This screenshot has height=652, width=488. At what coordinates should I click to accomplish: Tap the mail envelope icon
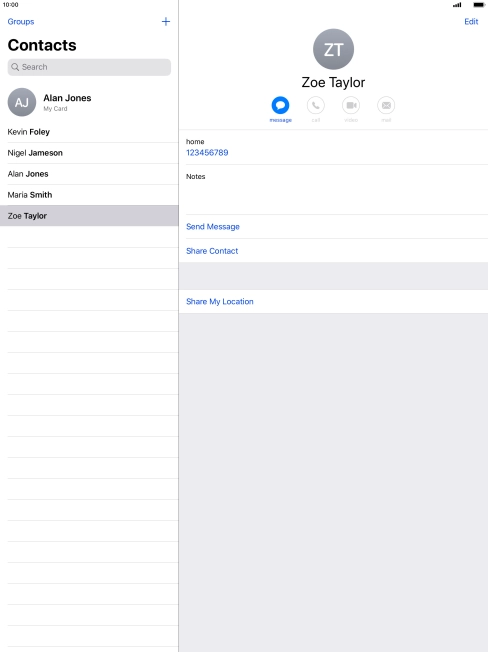pyautogui.click(x=386, y=105)
